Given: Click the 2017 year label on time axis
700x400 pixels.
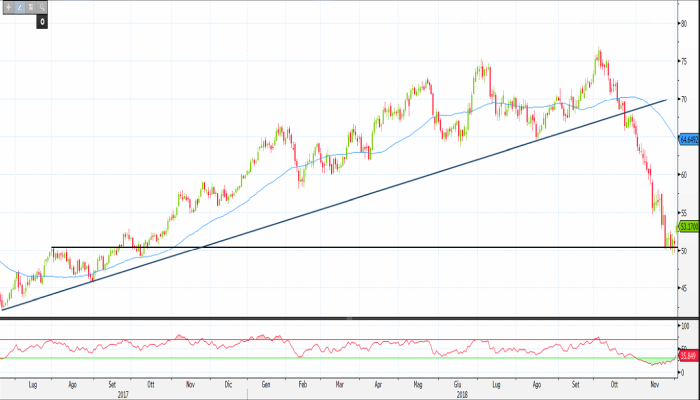Looking at the screenshot, I should pyautogui.click(x=122, y=393).
